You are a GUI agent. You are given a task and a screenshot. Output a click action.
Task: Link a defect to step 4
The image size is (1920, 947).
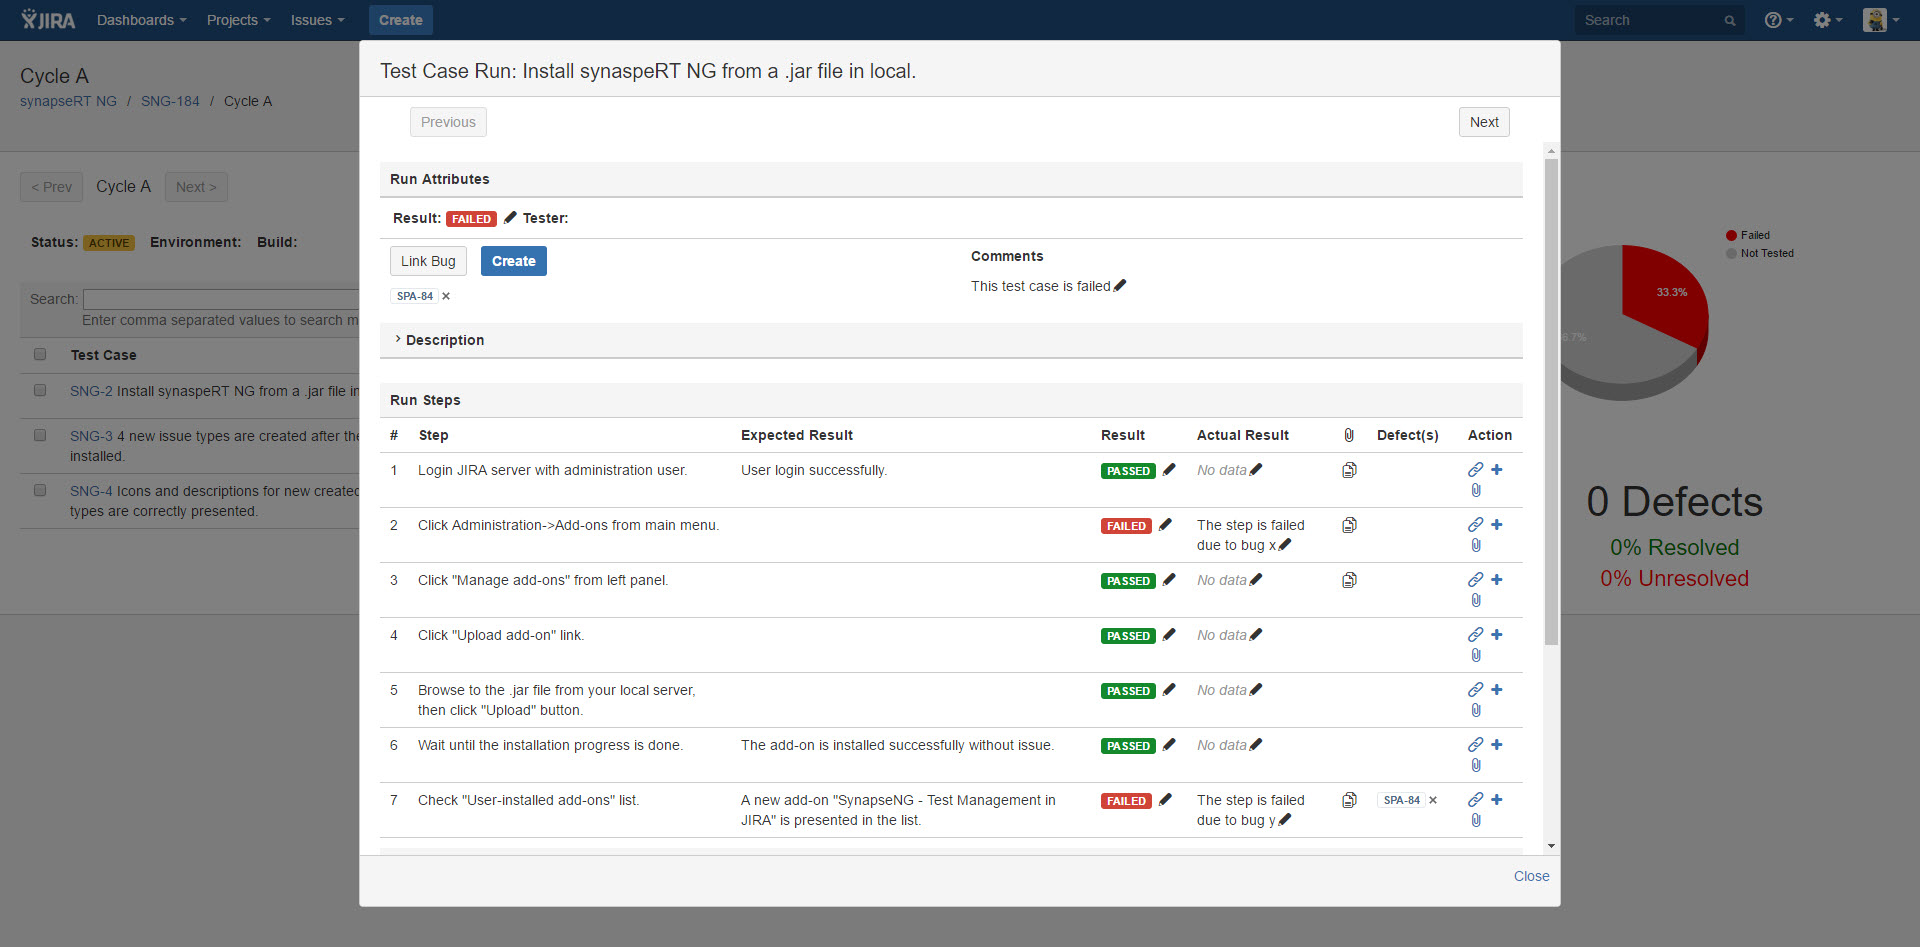1475,634
